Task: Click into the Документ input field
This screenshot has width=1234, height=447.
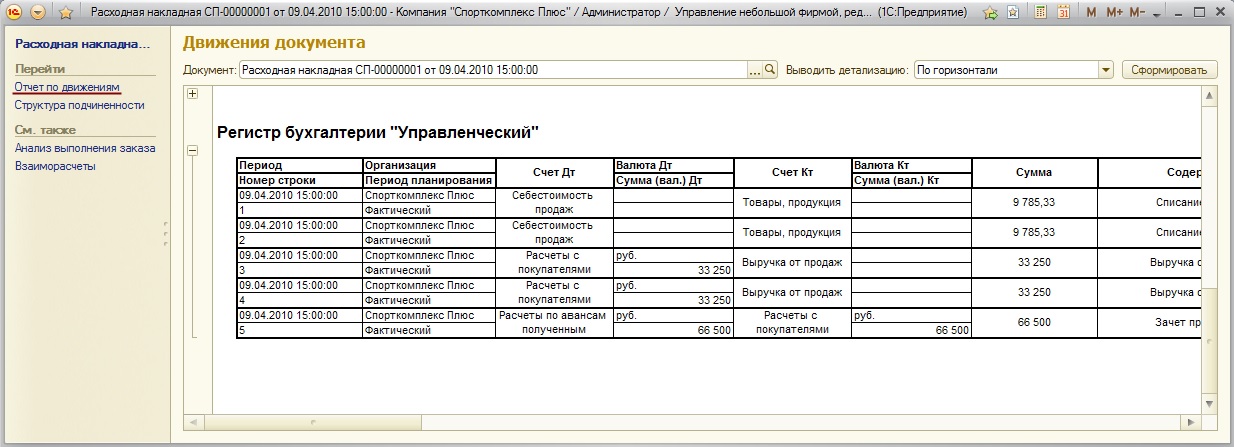Action: [494, 70]
